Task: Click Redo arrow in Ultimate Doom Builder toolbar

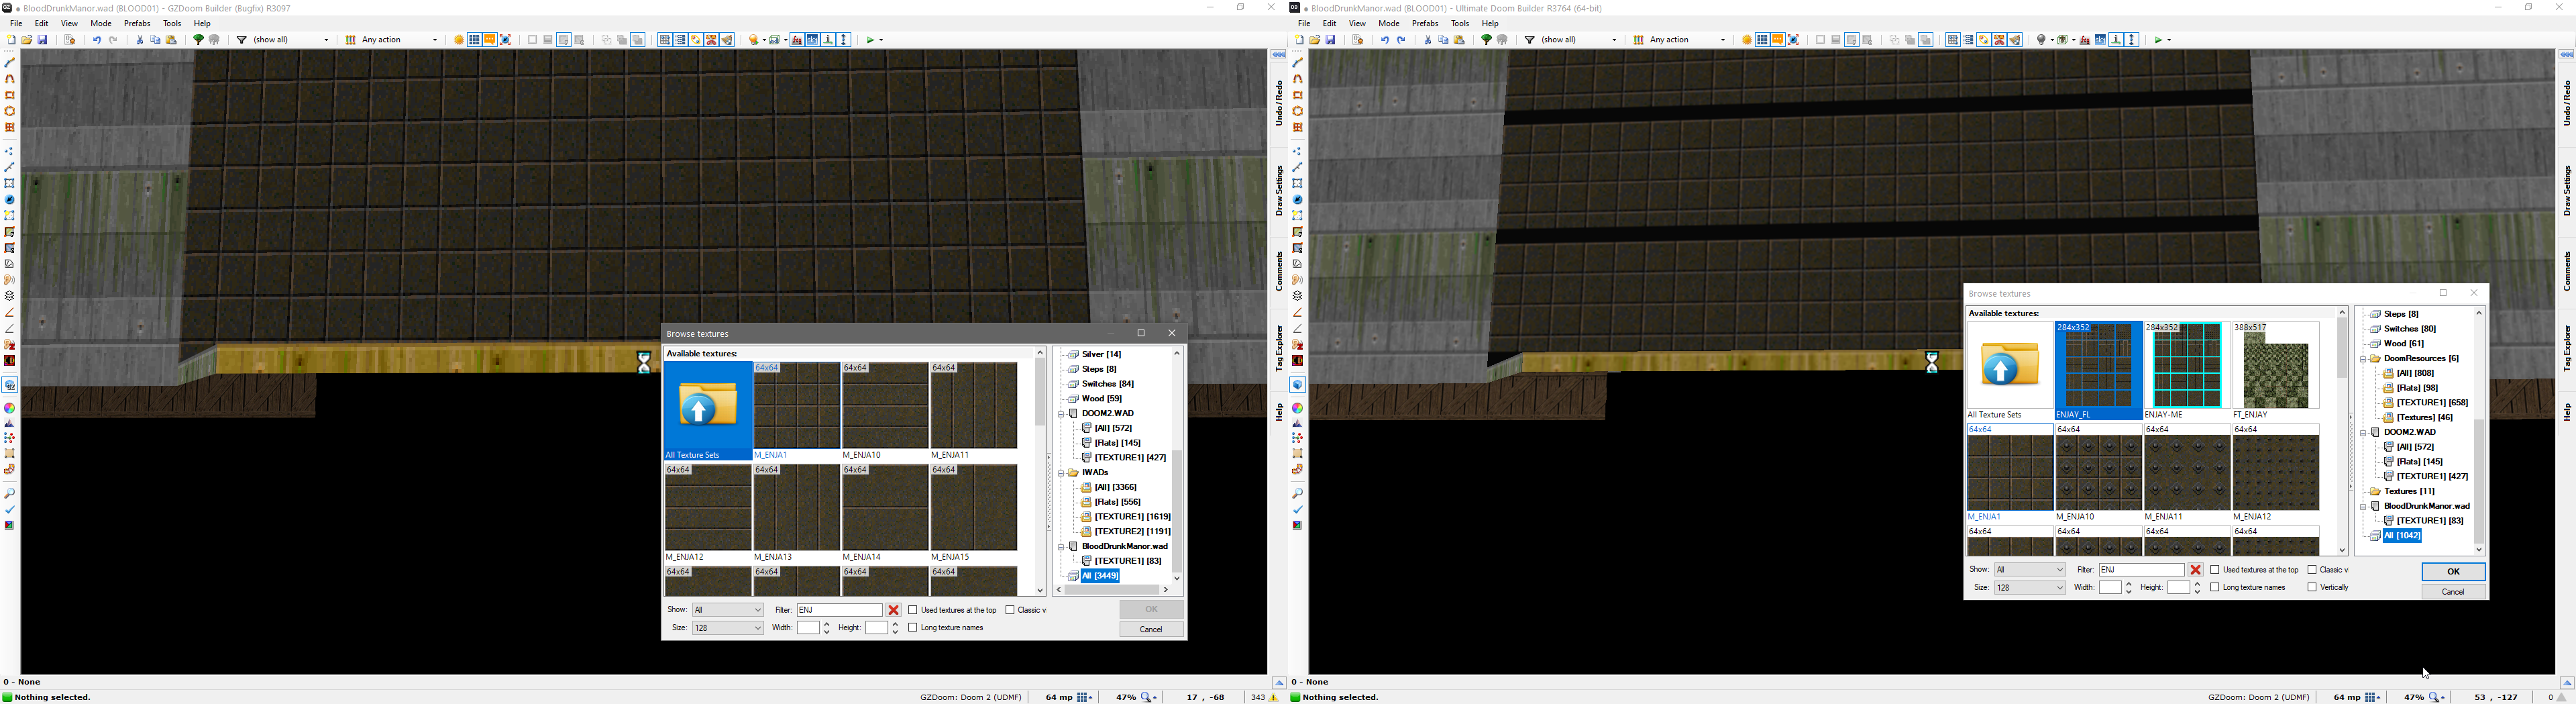Action: coord(1401,40)
